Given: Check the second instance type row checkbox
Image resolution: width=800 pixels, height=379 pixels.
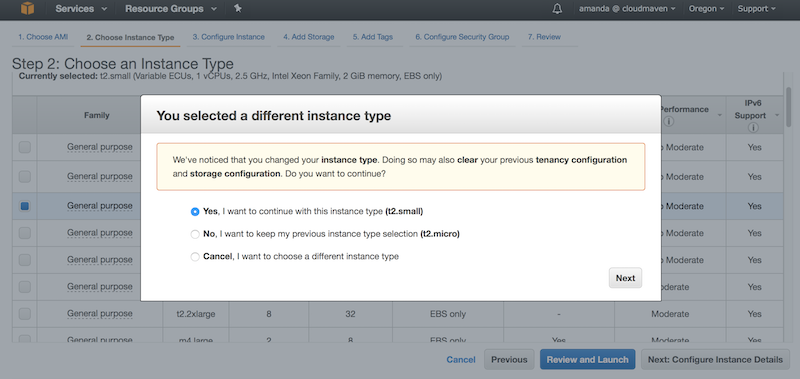Looking at the screenshot, I should (x=24, y=176).
